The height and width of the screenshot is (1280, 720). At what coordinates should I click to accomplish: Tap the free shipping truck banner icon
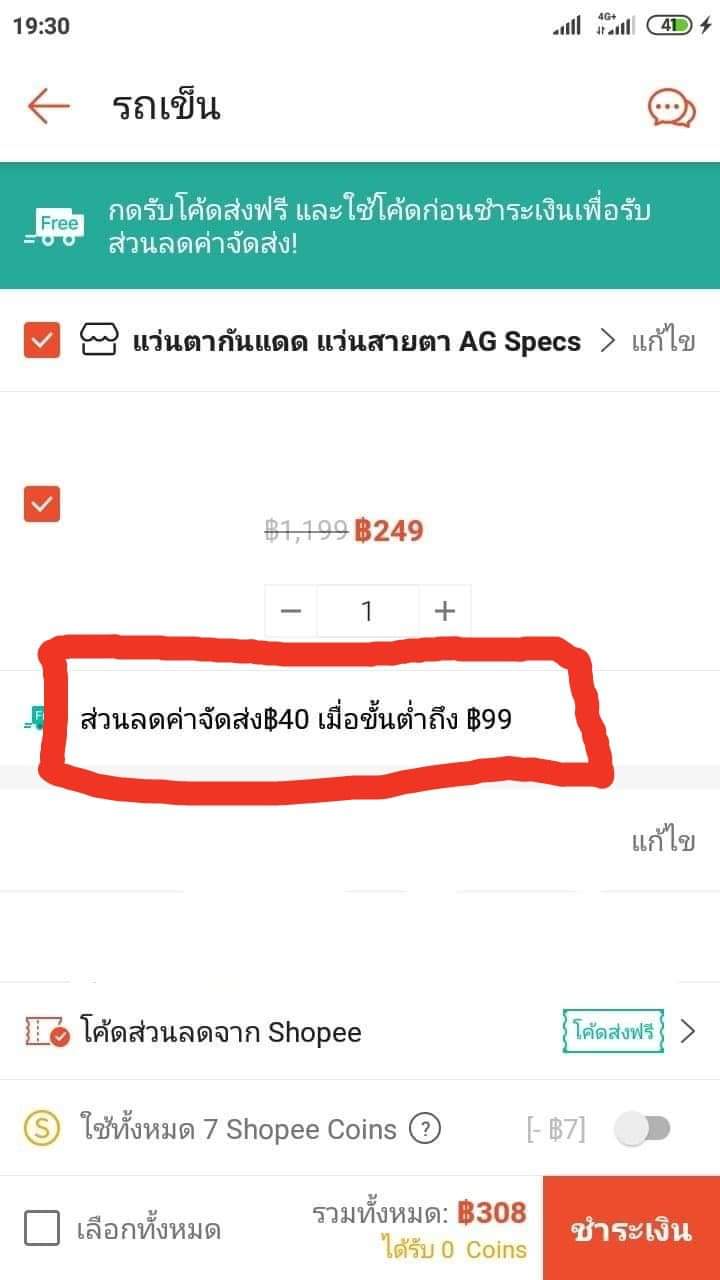coord(55,226)
